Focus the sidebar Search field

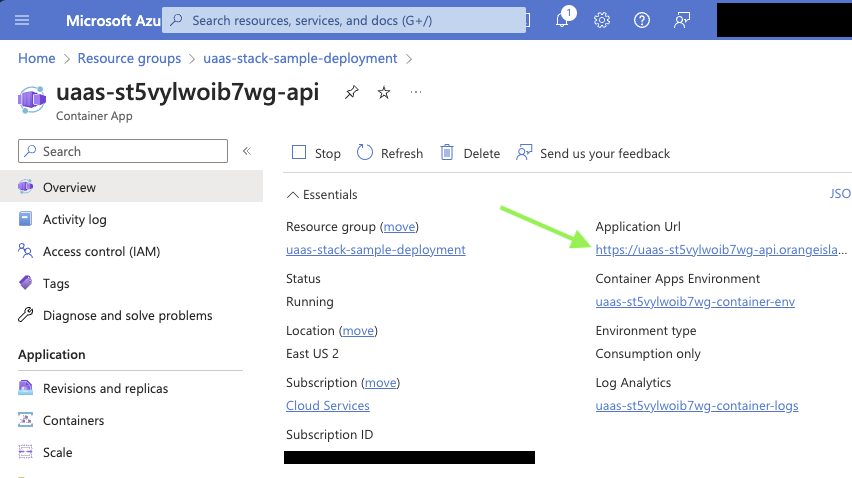(123, 151)
